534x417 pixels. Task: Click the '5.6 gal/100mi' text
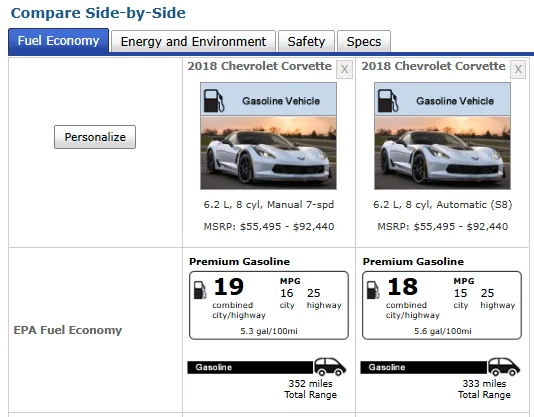[442, 331]
